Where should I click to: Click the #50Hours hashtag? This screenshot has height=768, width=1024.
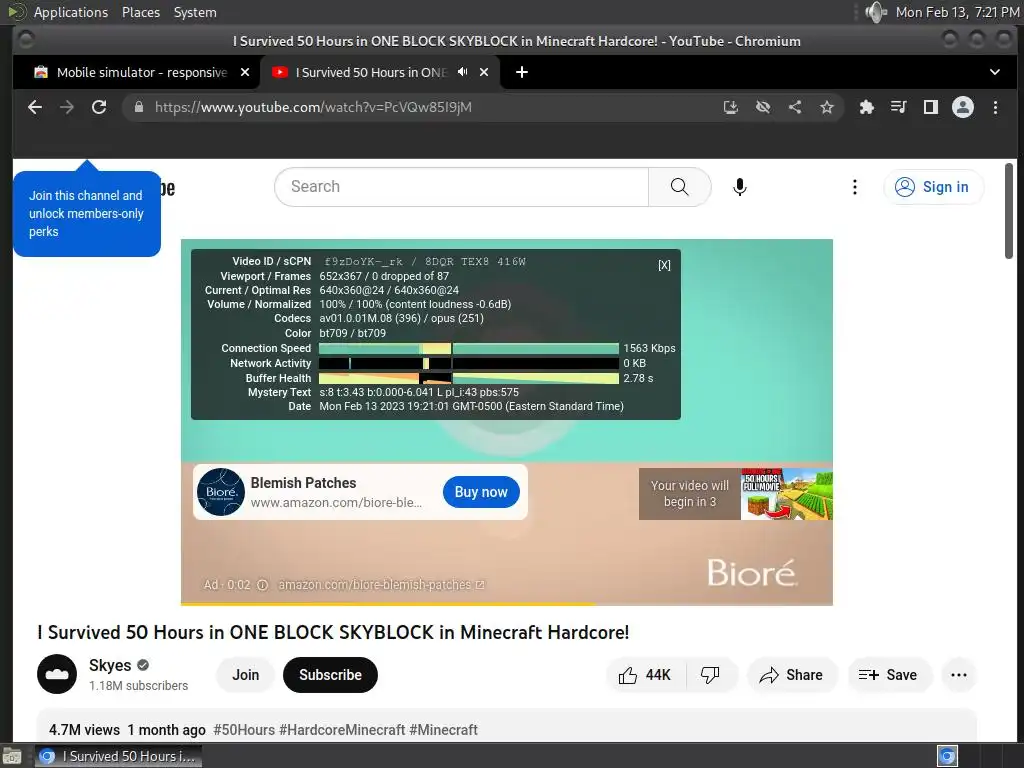244,729
